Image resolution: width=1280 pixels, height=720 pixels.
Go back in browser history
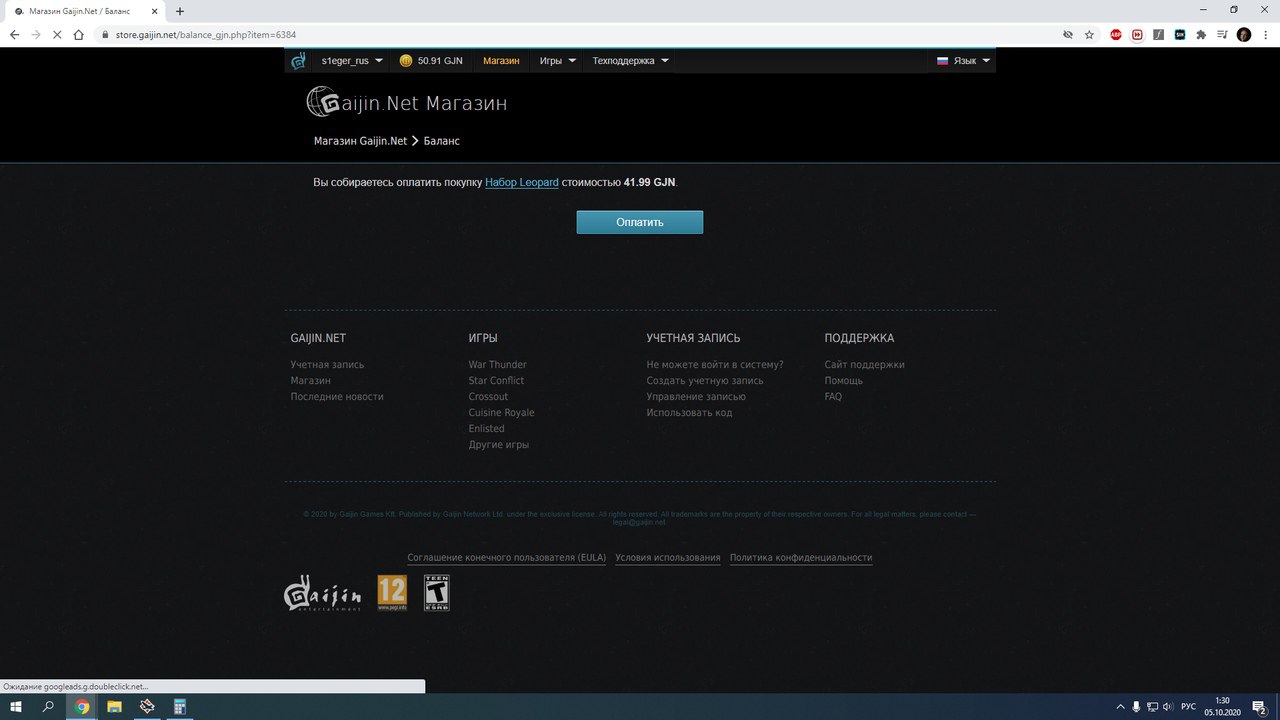pos(14,34)
